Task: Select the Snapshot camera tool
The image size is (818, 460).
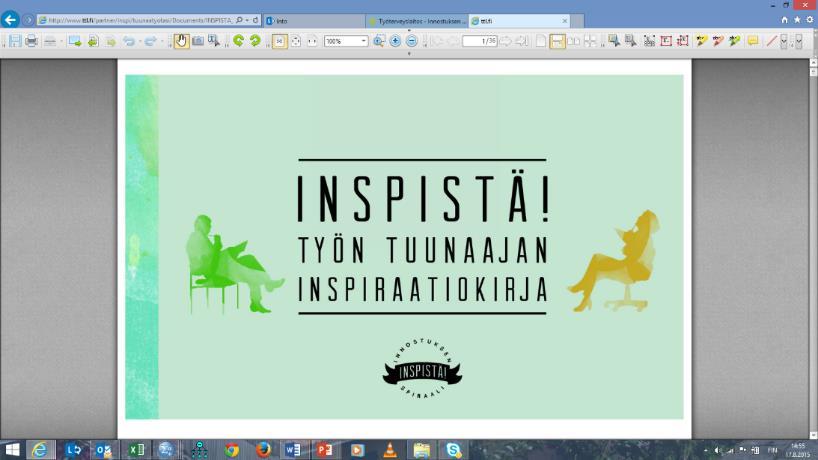Action: [x=198, y=41]
